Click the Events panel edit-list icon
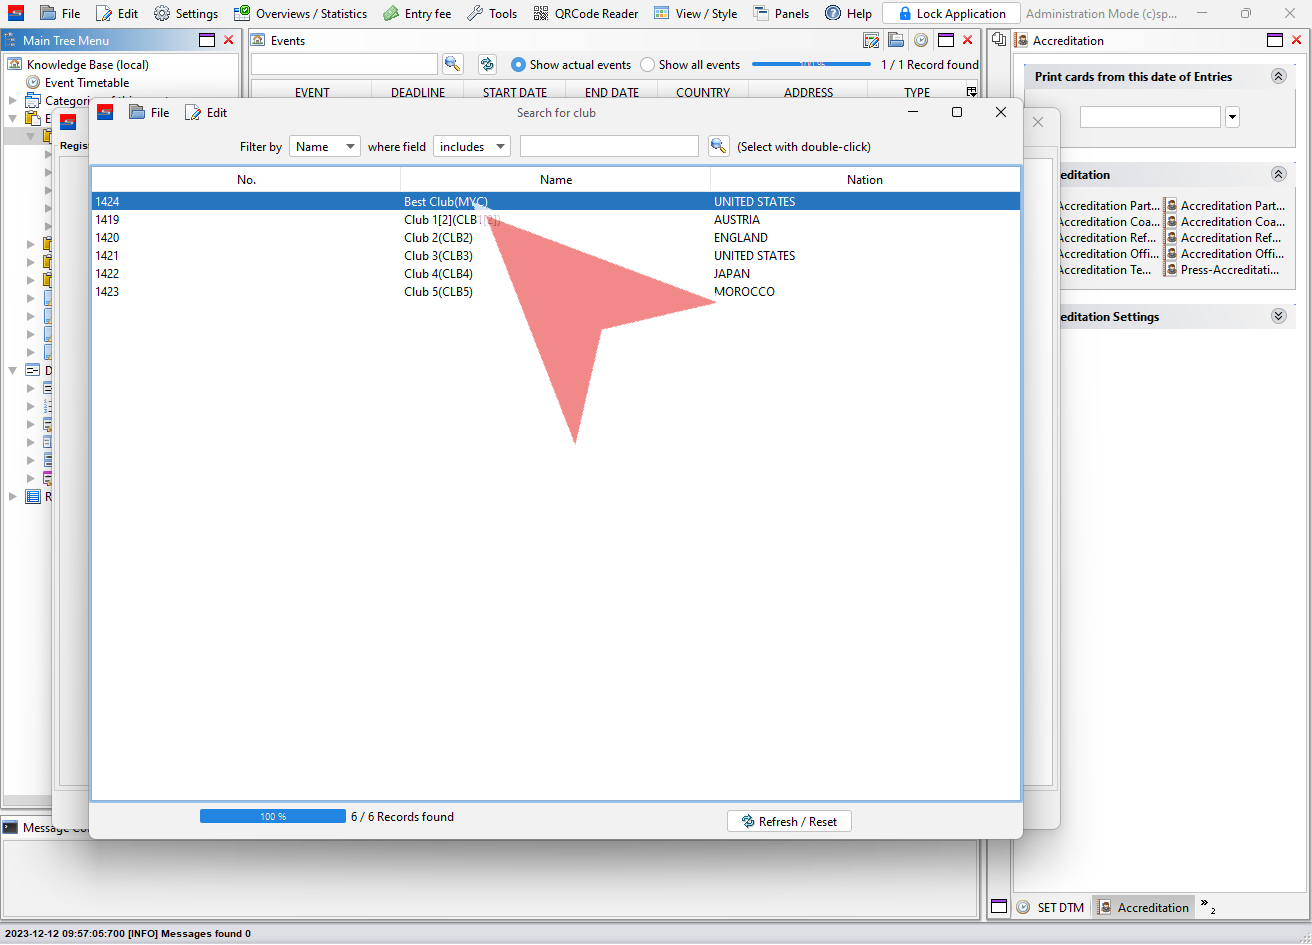 pos(871,41)
